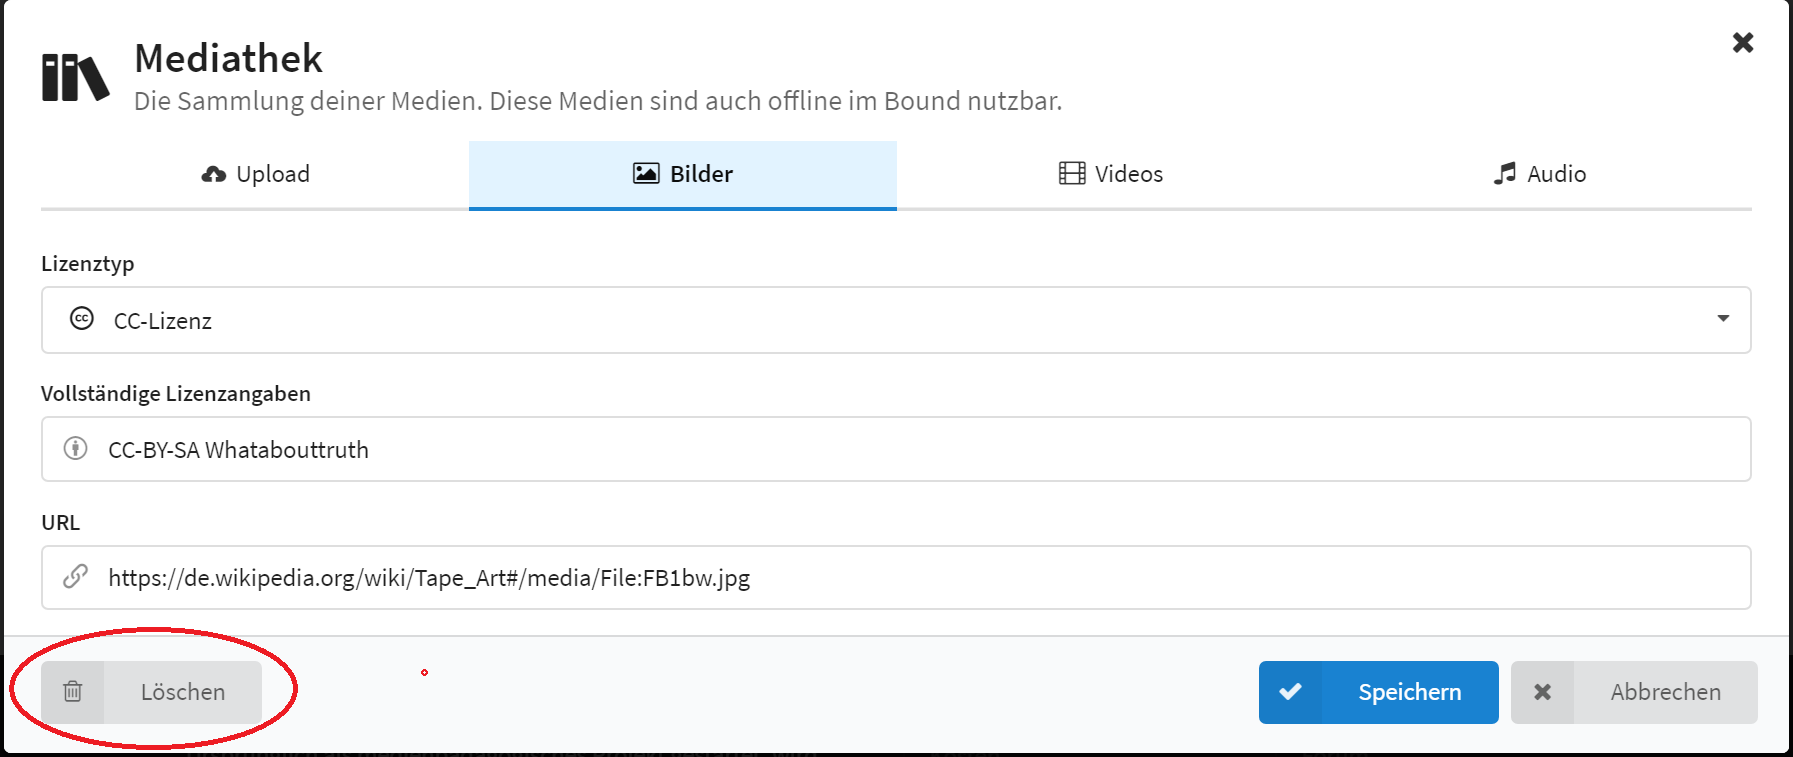The image size is (1793, 757).
Task: Click the Creative Commons license icon
Action: tap(82, 319)
